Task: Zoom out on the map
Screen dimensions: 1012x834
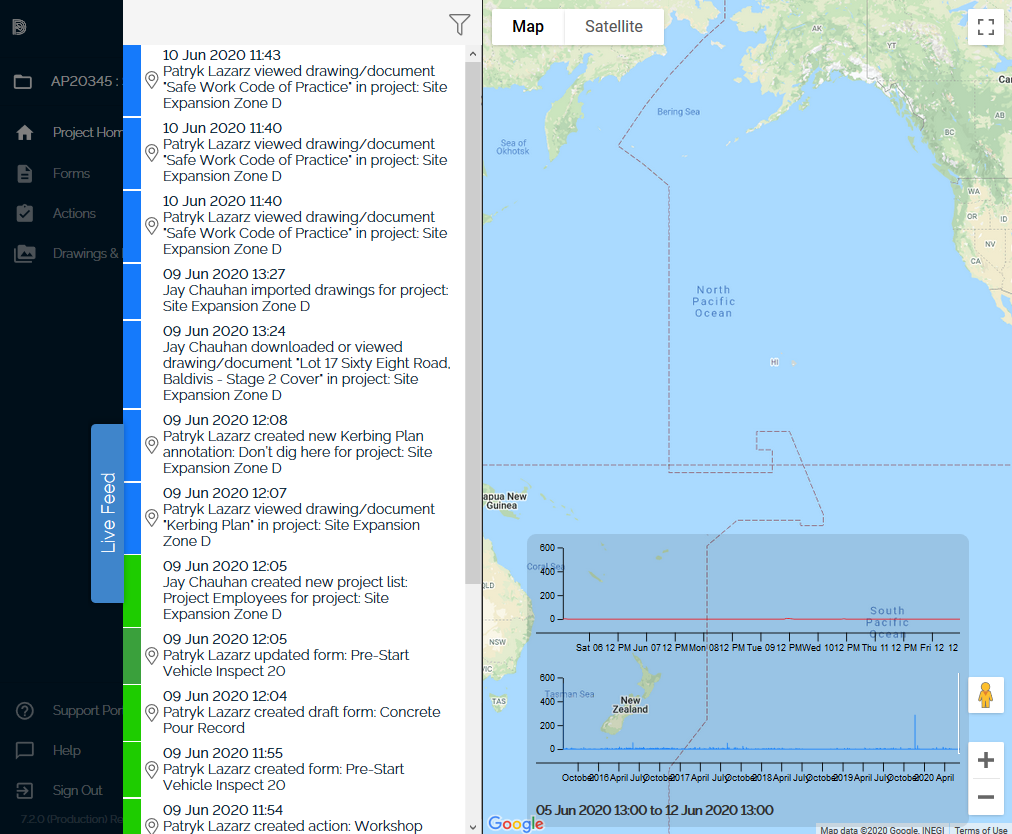Action: click(x=986, y=797)
